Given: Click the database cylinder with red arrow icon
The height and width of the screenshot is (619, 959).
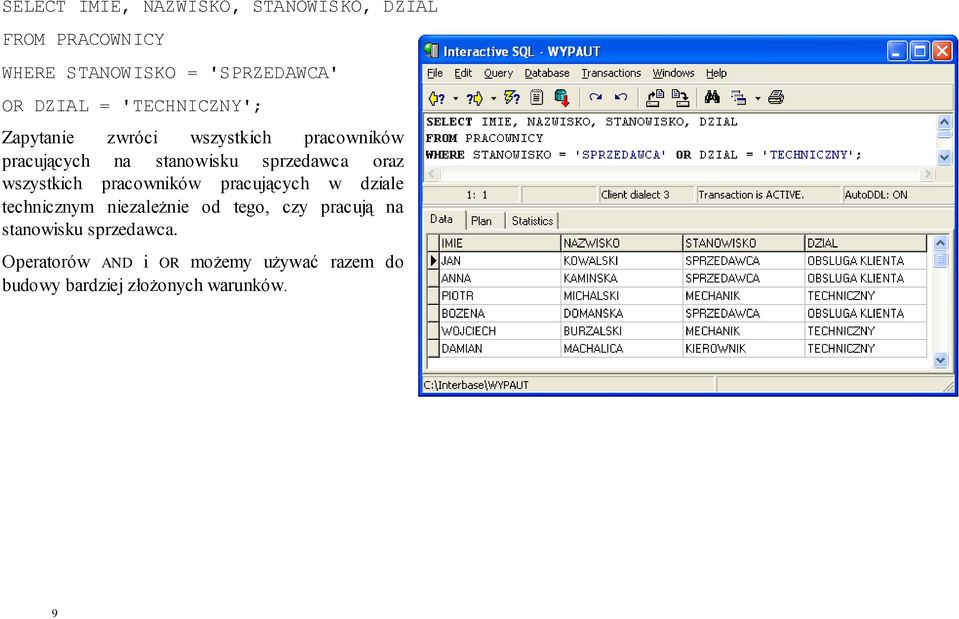Looking at the screenshot, I should [561, 98].
